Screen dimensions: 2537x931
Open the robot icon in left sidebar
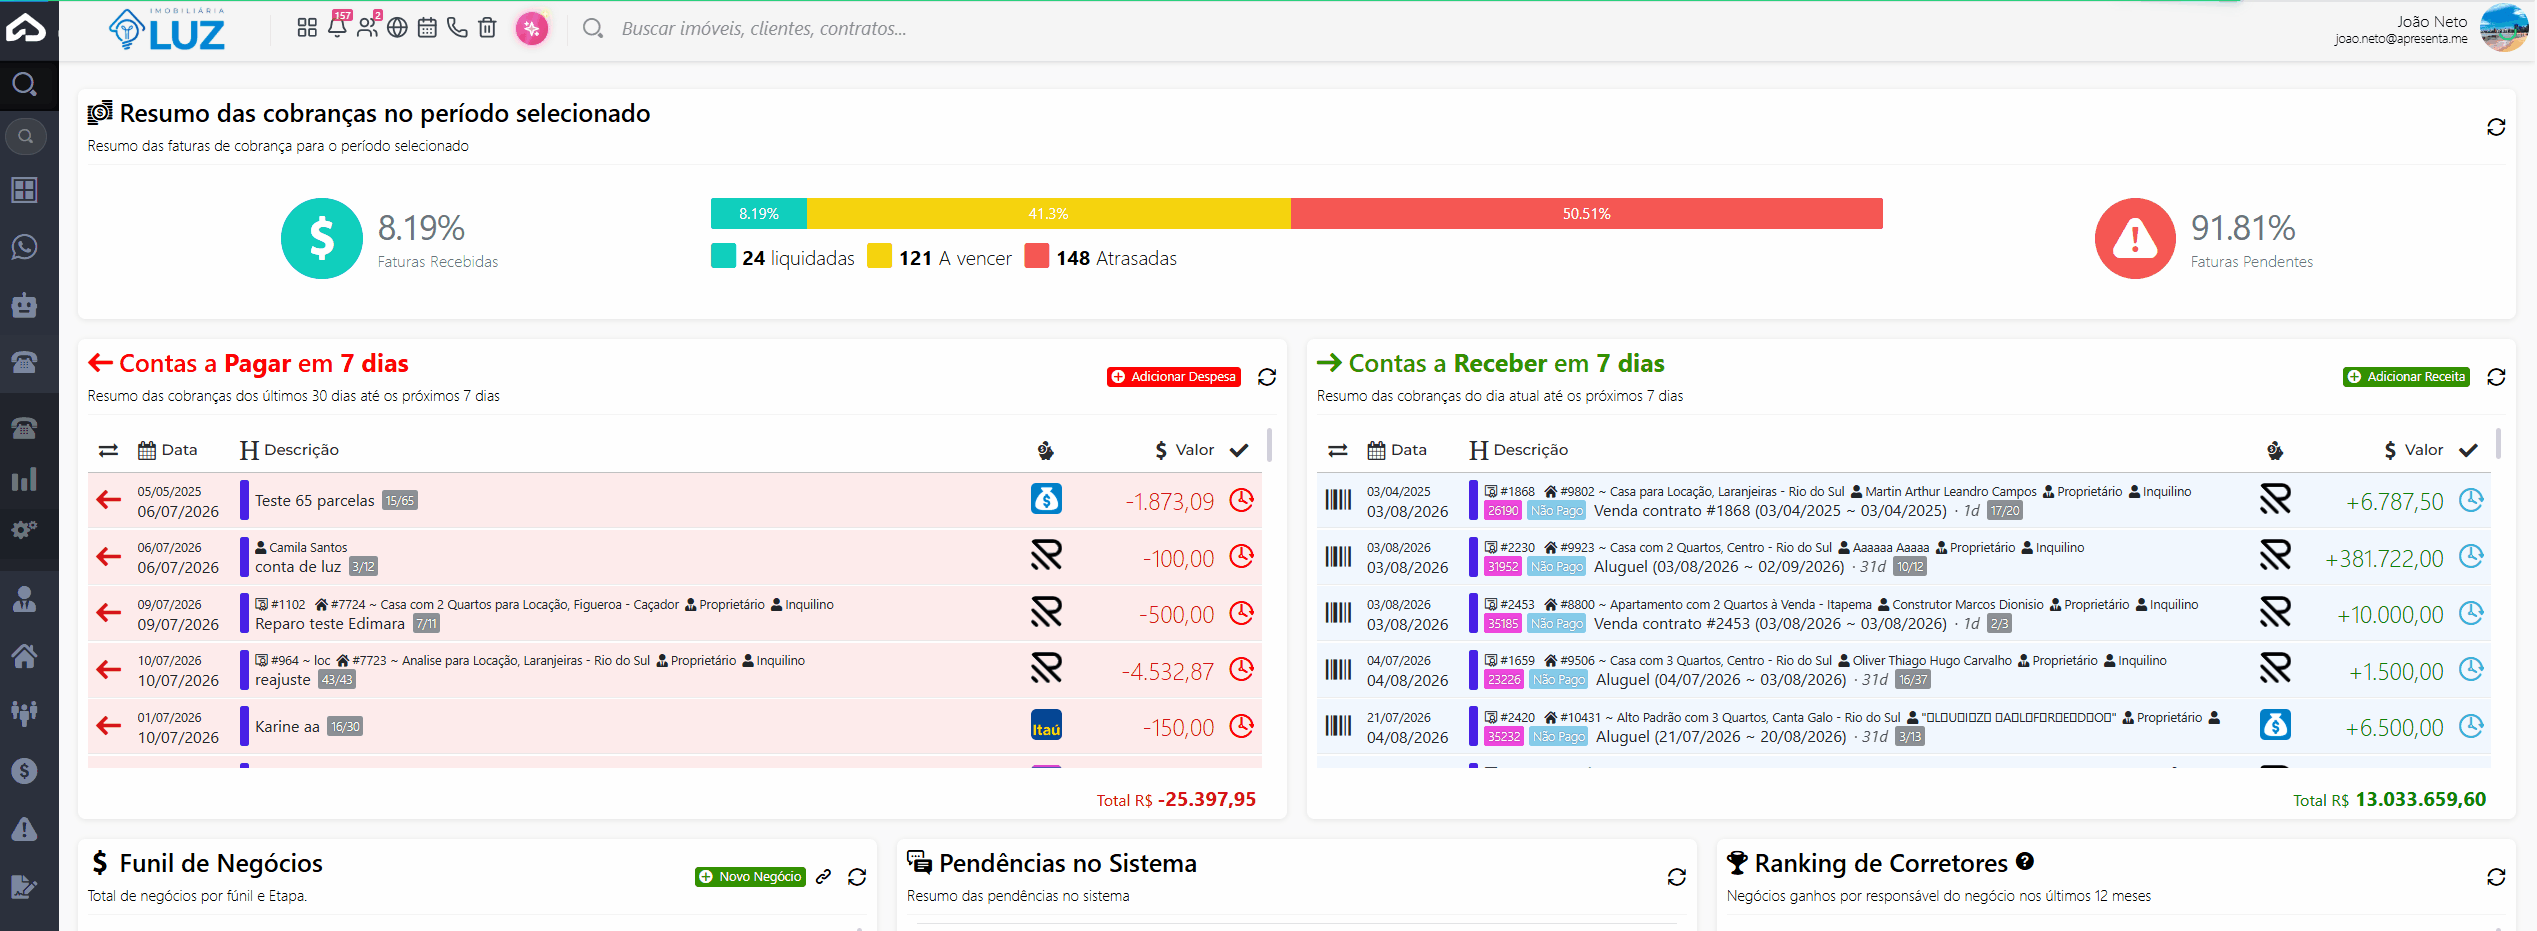click(25, 305)
